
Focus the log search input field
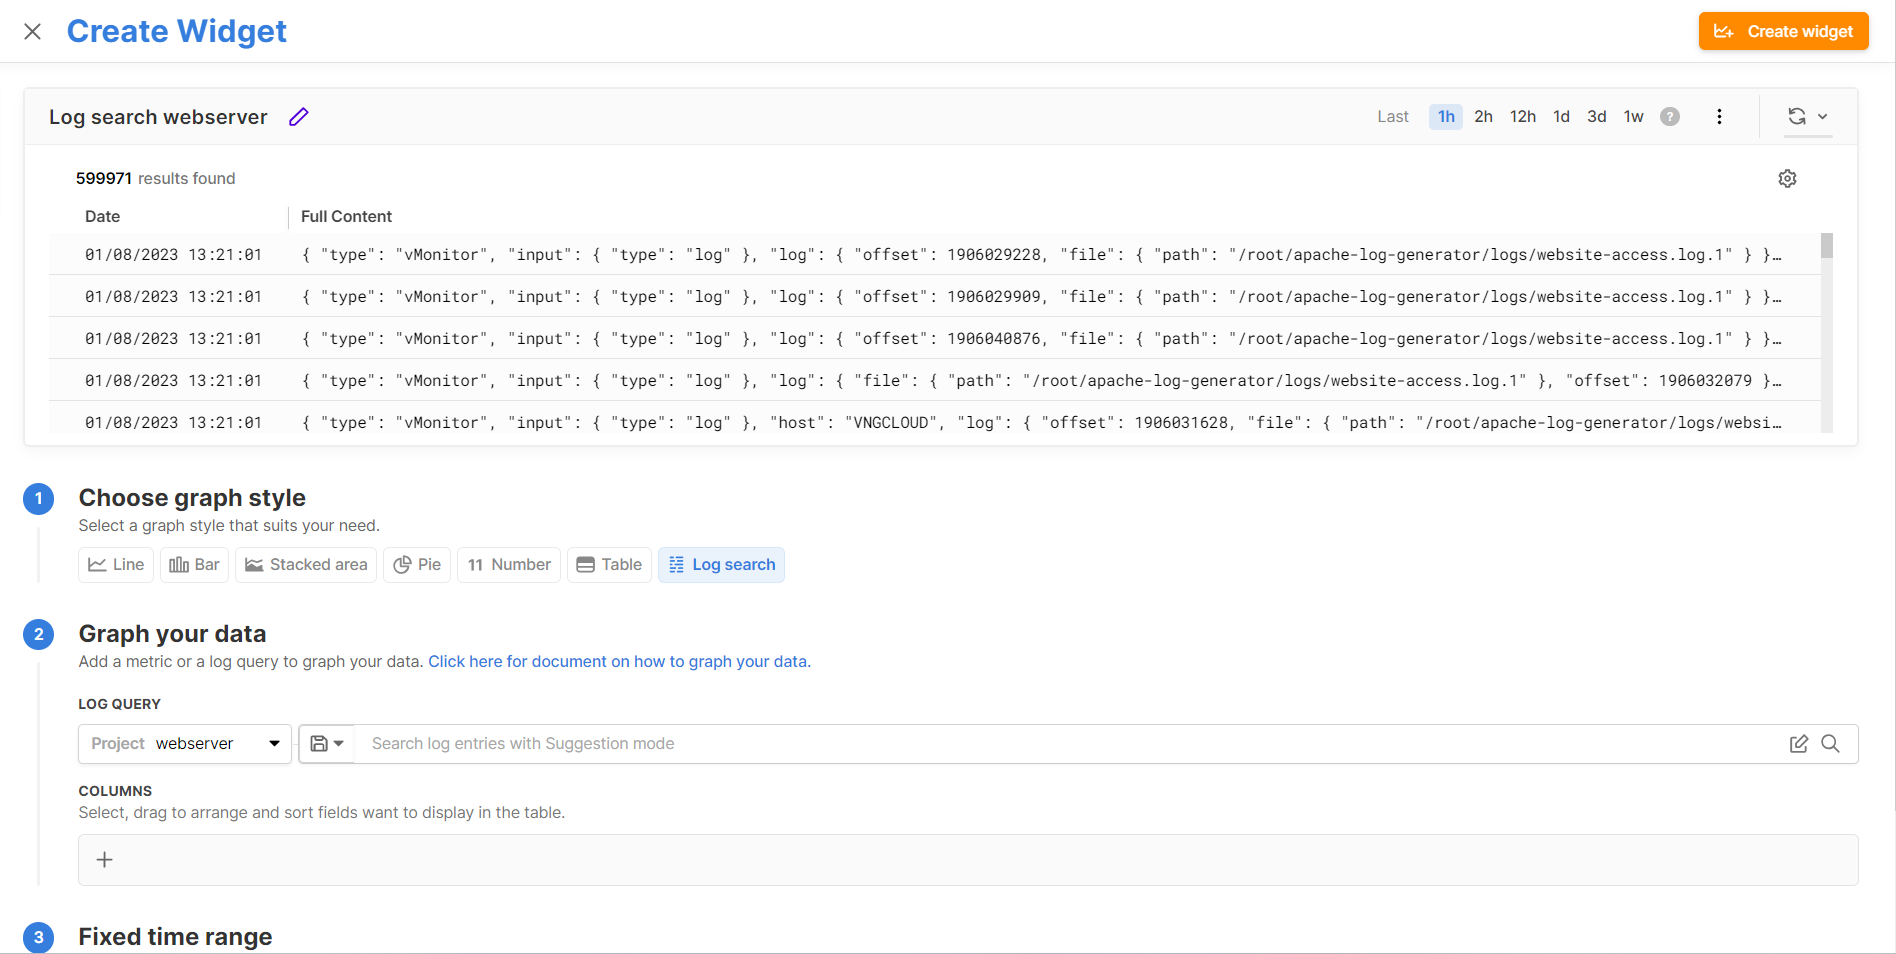(1070, 744)
